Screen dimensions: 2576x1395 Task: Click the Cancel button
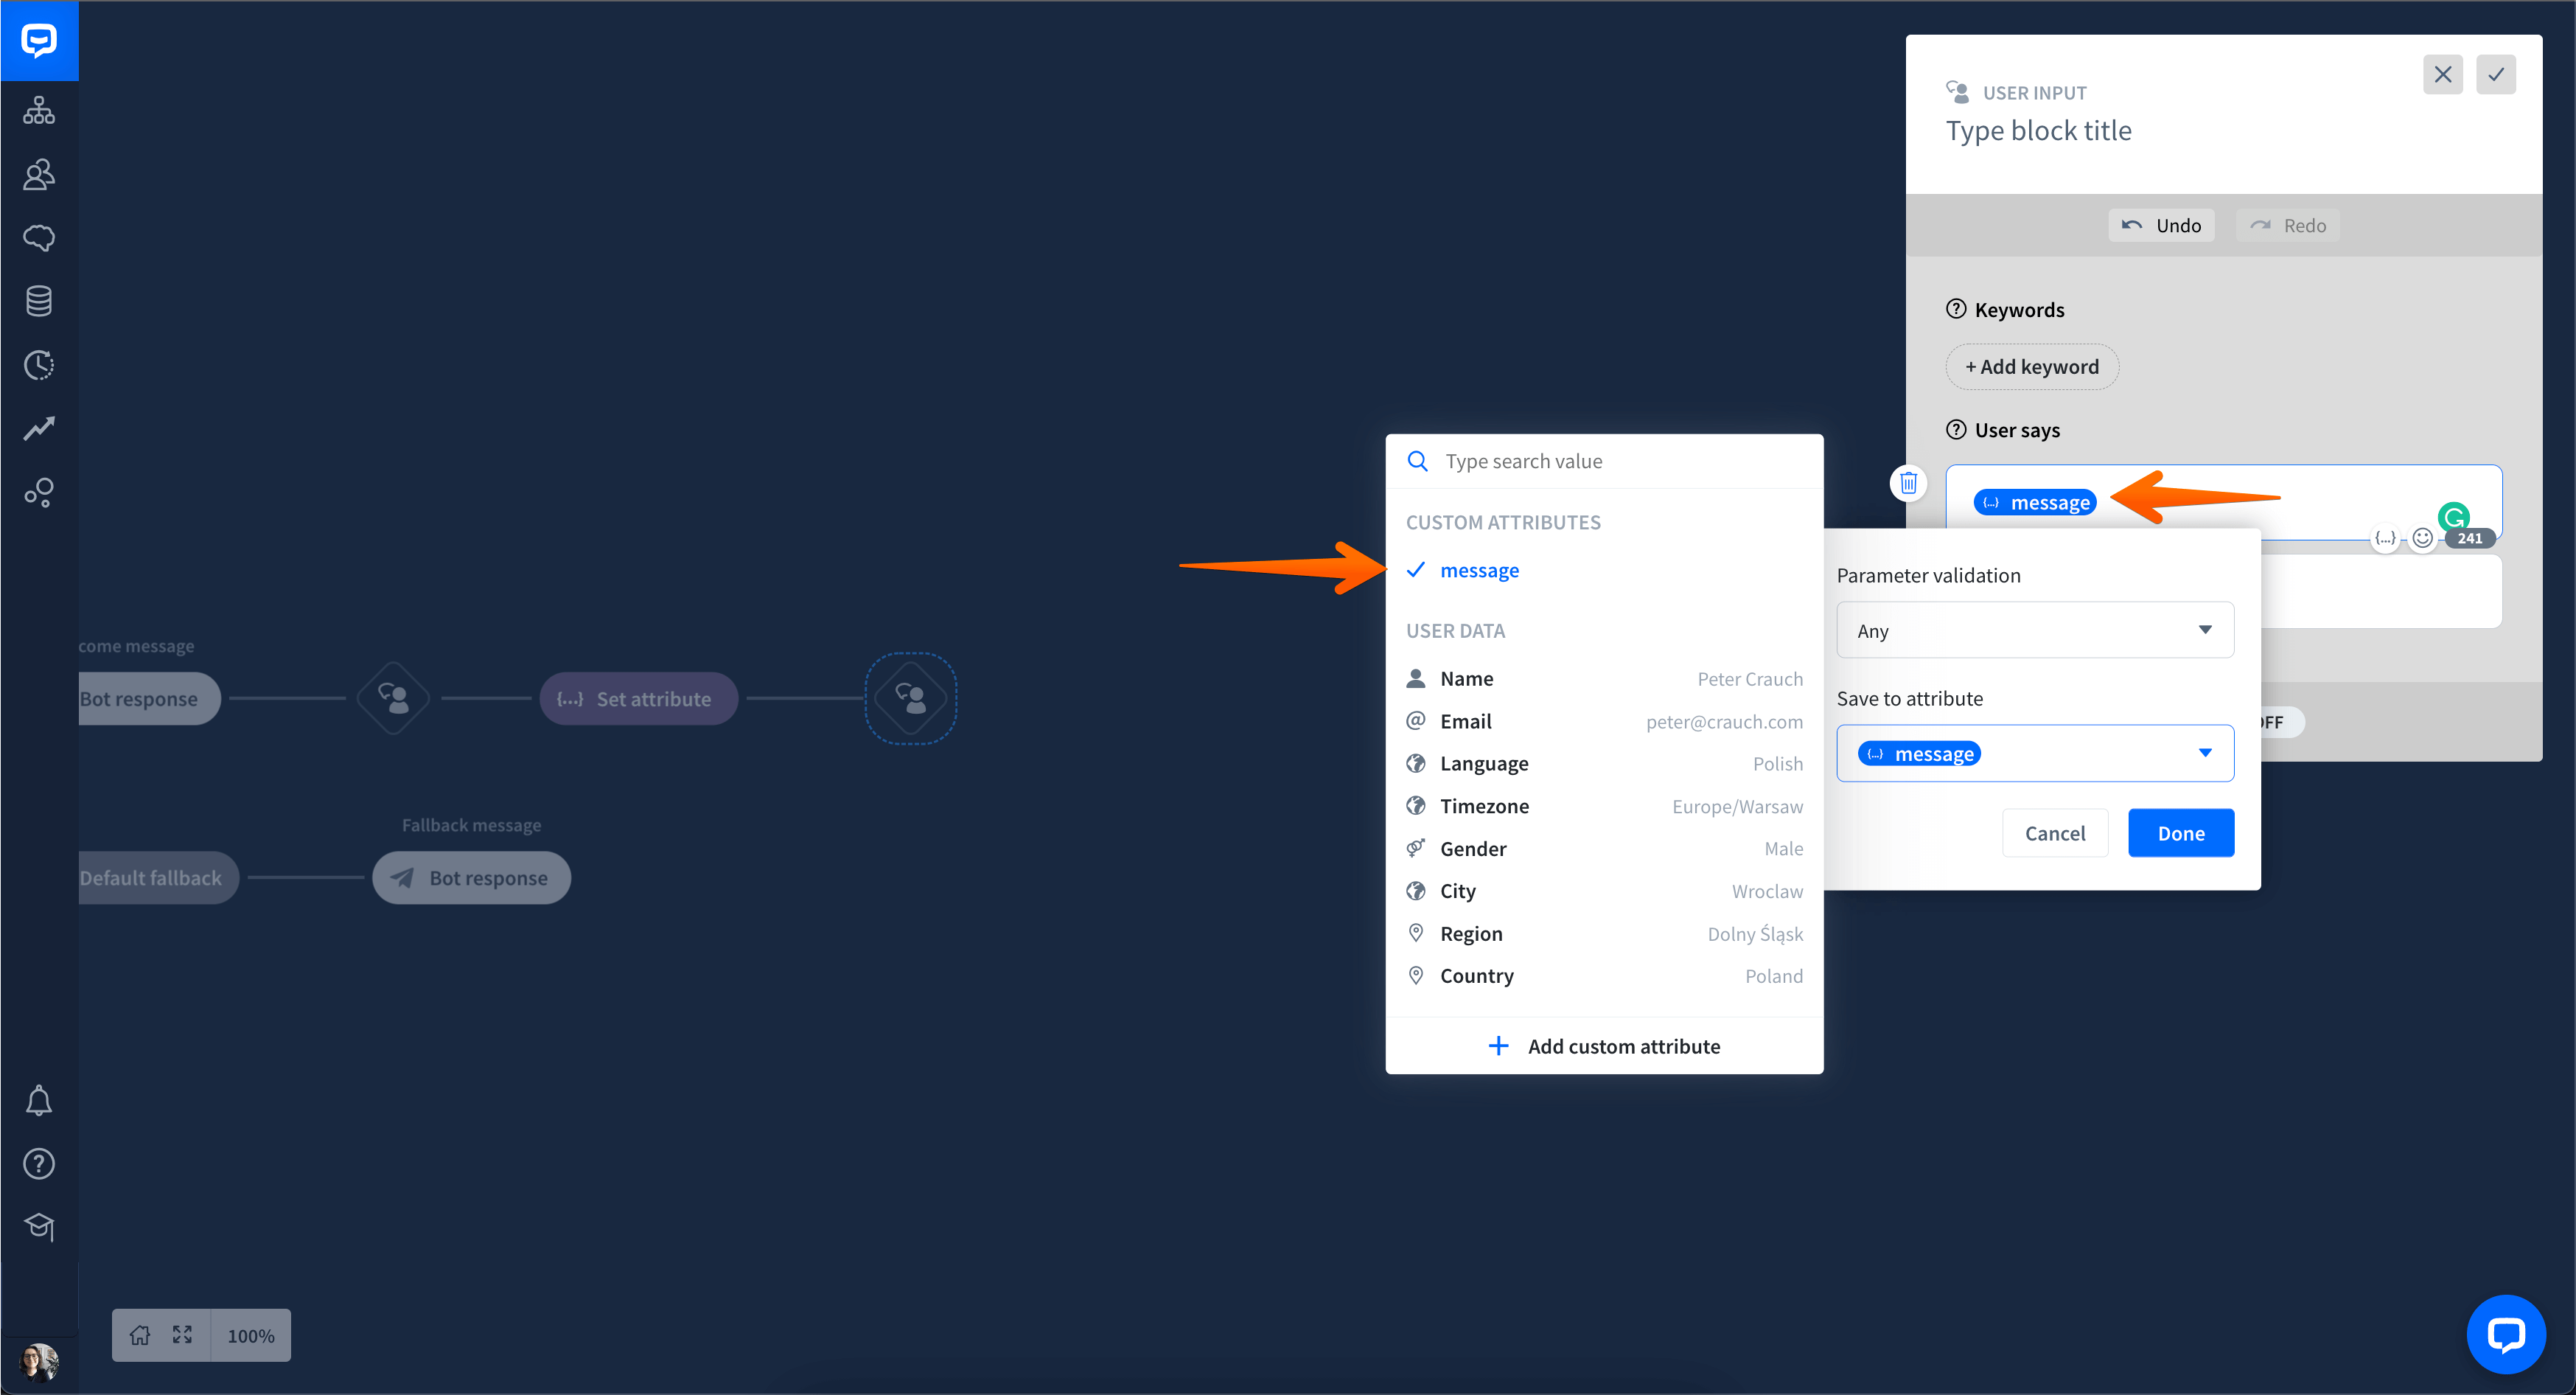tap(2055, 833)
